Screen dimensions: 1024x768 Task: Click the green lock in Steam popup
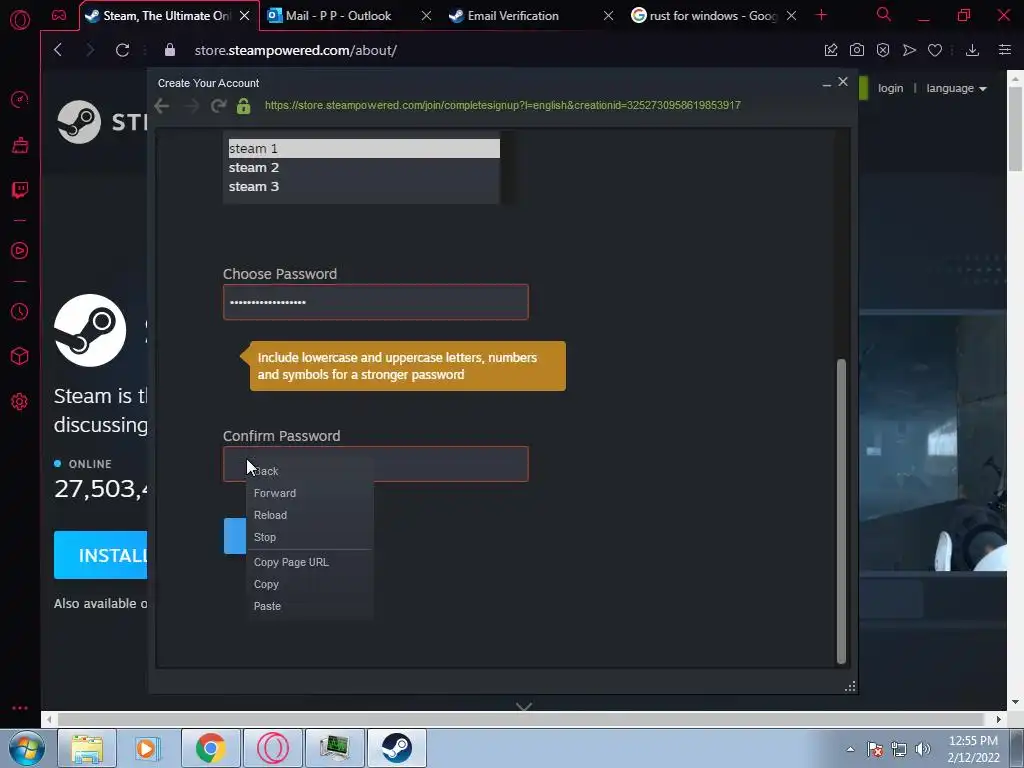click(244, 106)
